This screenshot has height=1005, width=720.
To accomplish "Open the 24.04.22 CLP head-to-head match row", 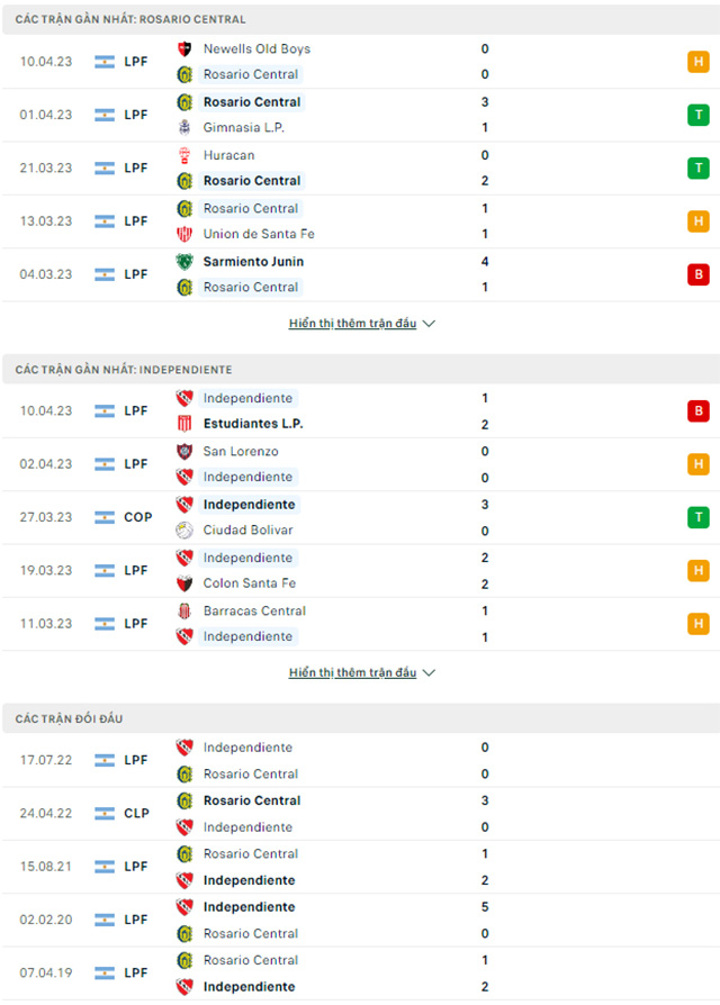I will [361, 813].
